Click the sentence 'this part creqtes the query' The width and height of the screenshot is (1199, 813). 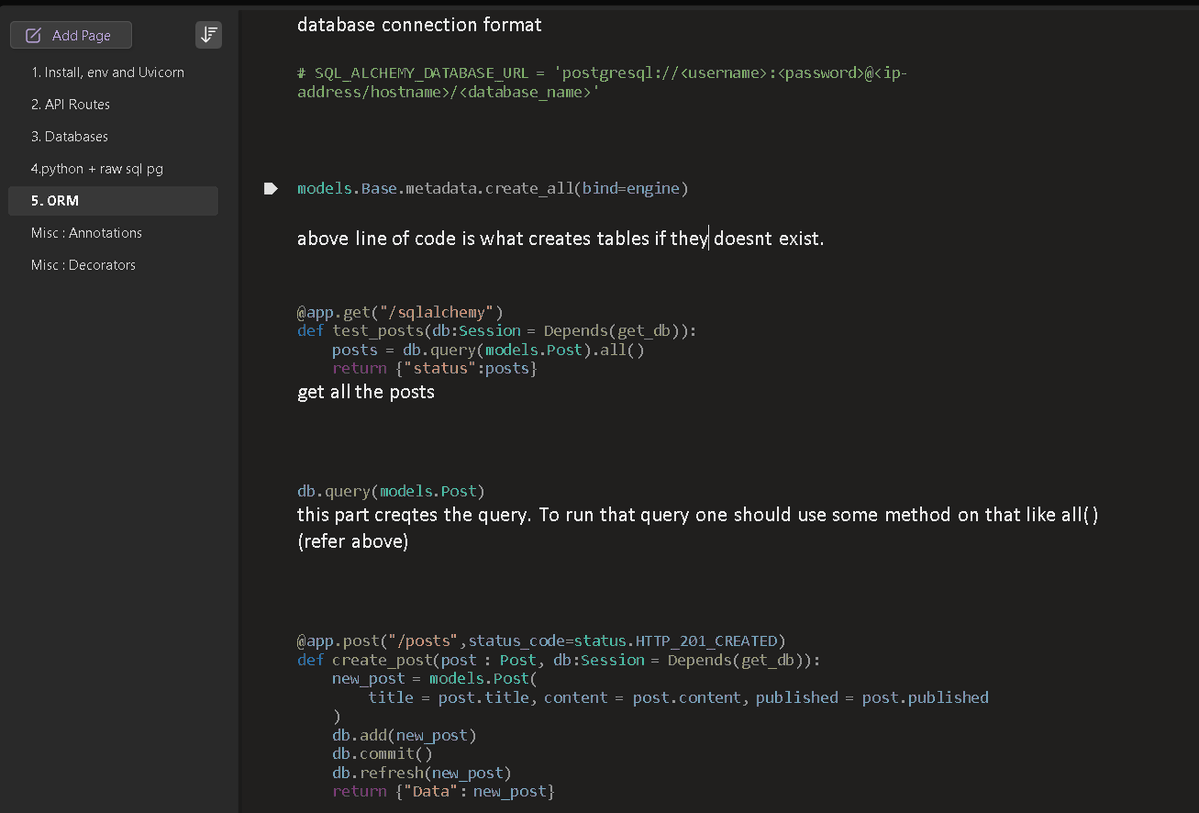(x=697, y=515)
